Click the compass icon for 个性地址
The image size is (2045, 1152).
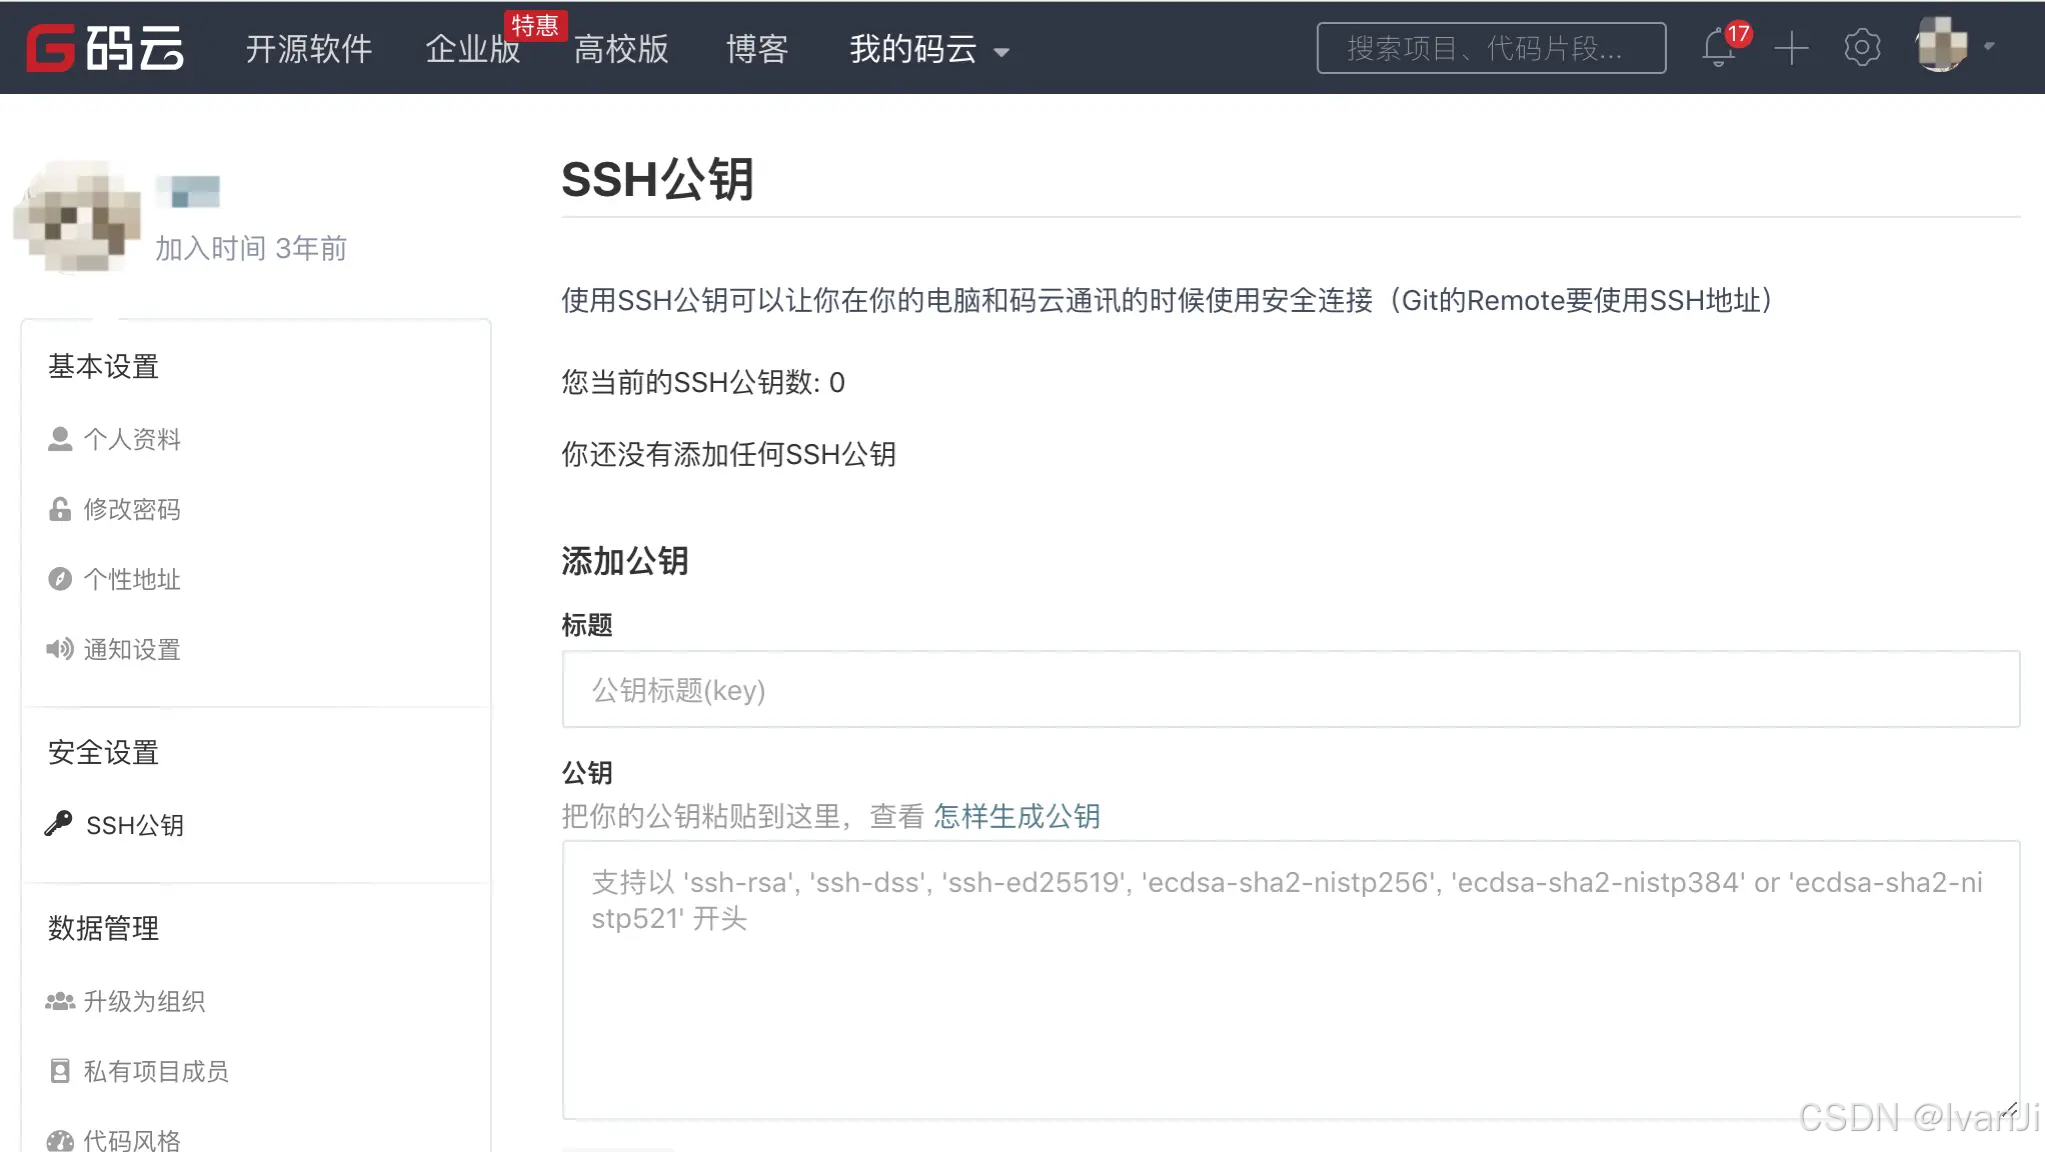tap(60, 579)
